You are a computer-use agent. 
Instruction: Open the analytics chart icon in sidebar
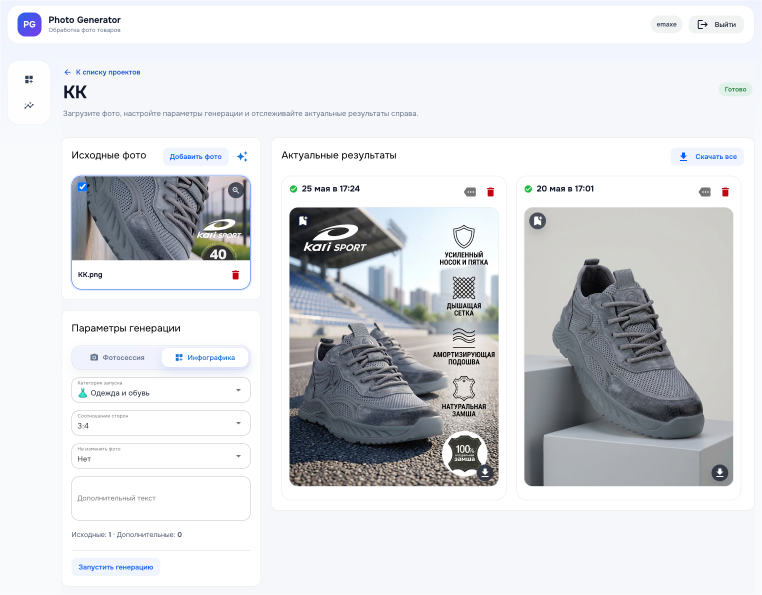click(x=29, y=105)
